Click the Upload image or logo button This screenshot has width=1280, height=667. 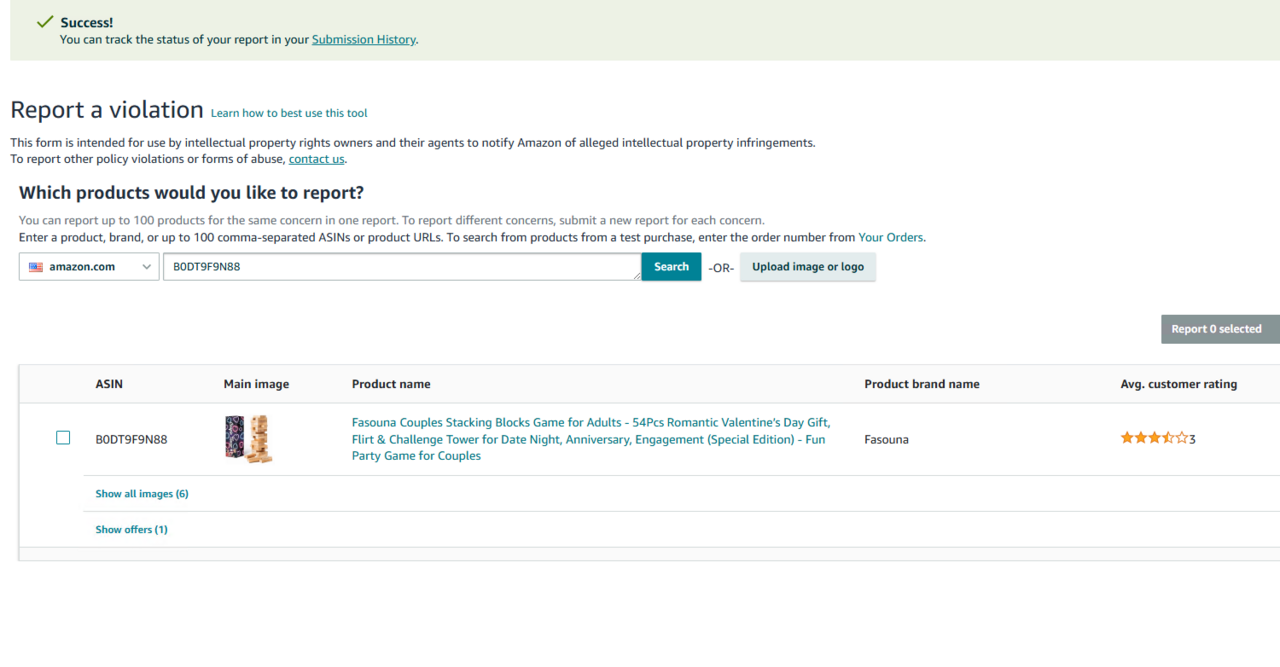[x=807, y=267]
